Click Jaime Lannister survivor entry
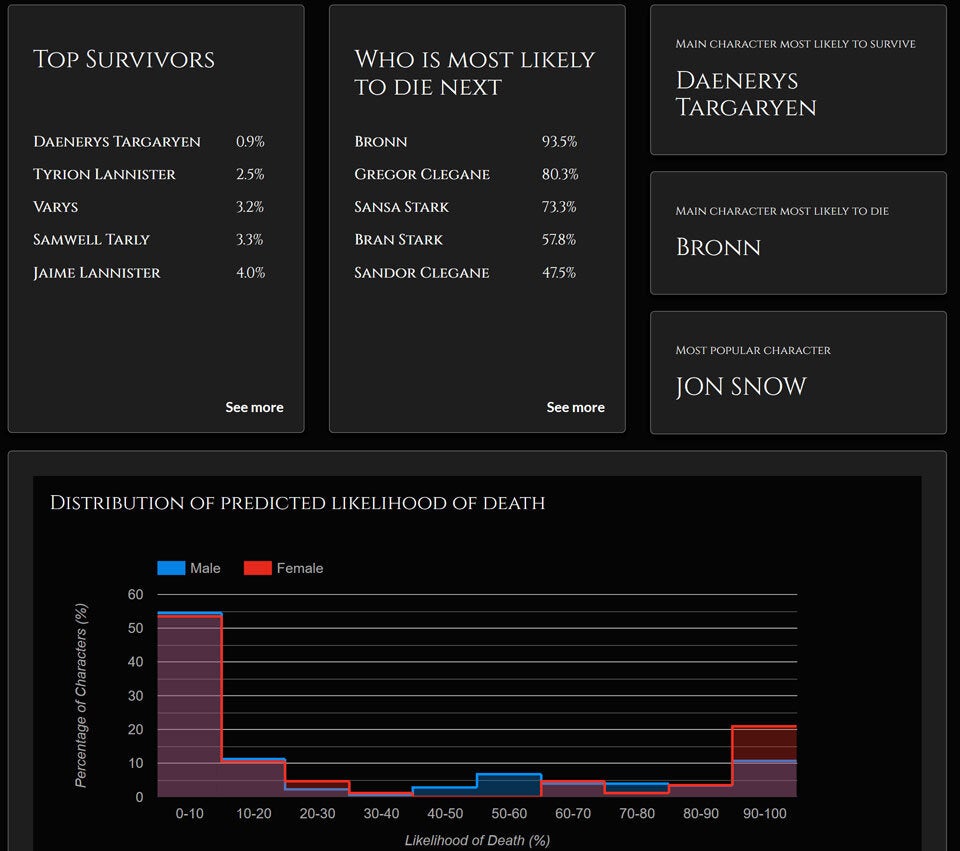The image size is (960, 851). pos(97,273)
